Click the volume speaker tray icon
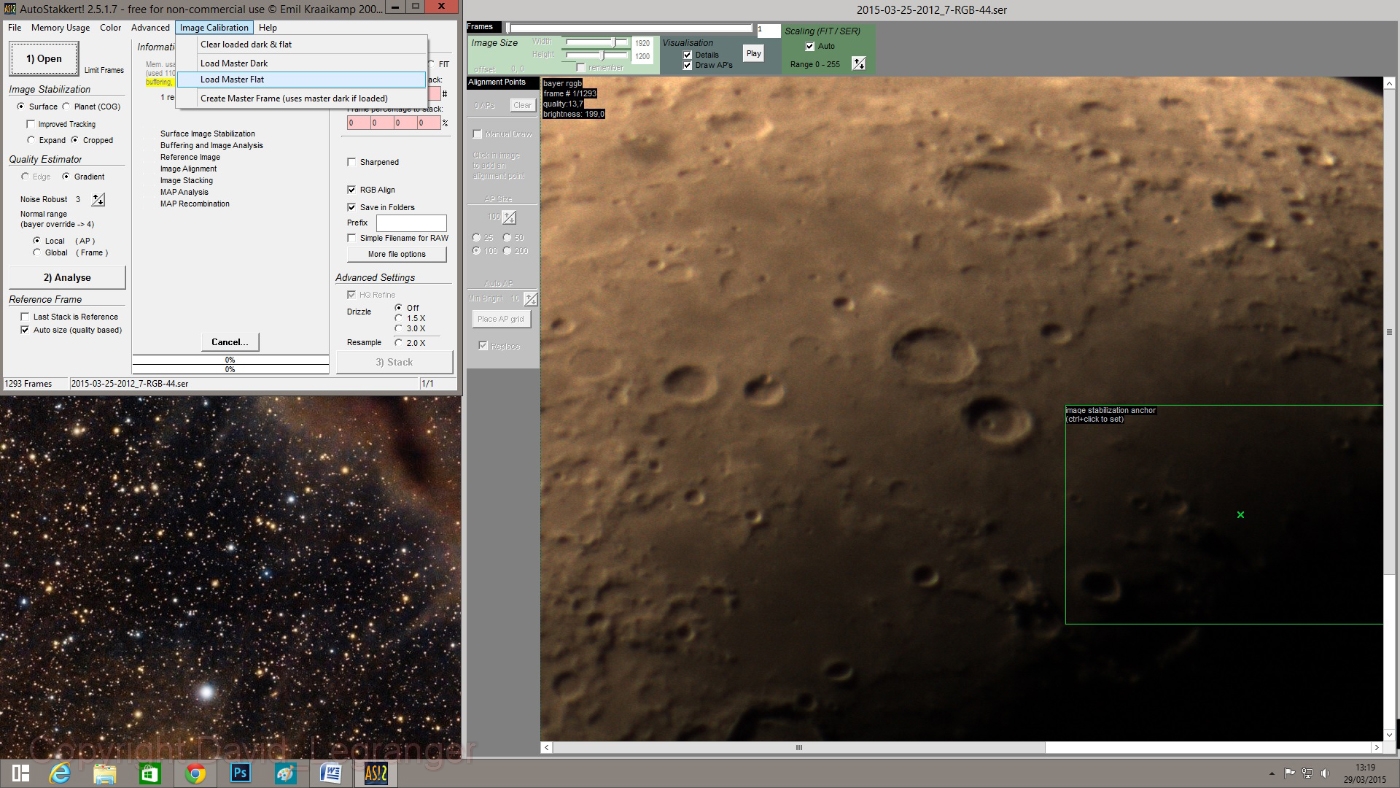1400x788 pixels. [1326, 773]
